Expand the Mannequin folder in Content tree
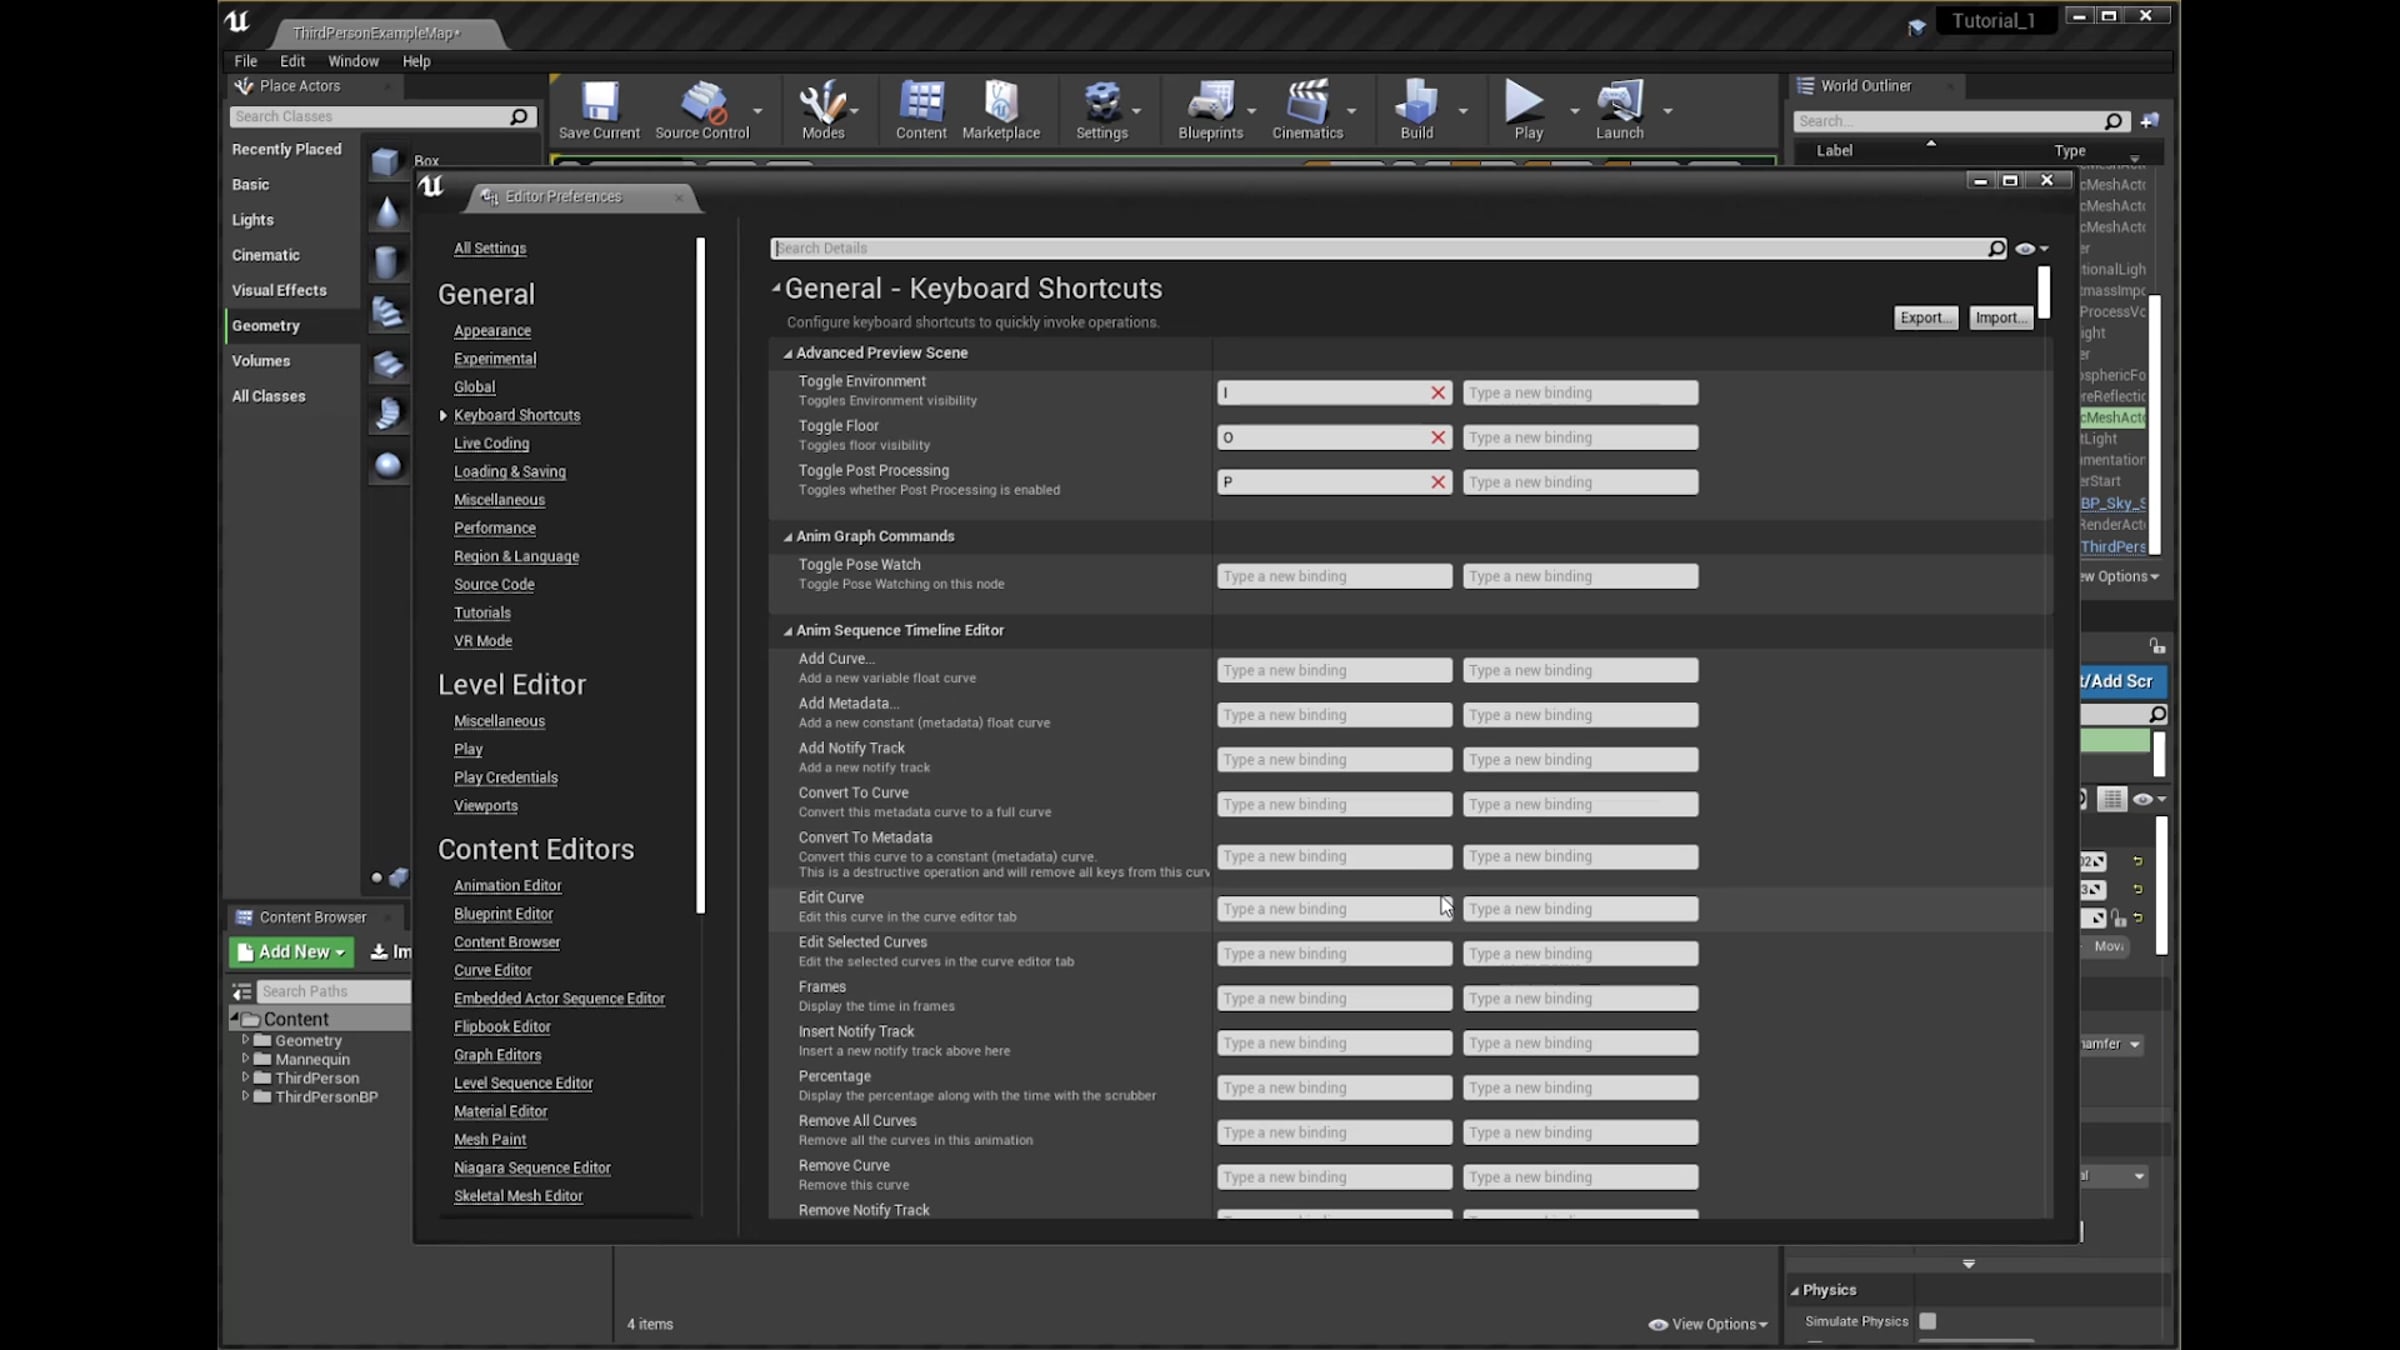The width and height of the screenshot is (2400, 1350). point(245,1058)
